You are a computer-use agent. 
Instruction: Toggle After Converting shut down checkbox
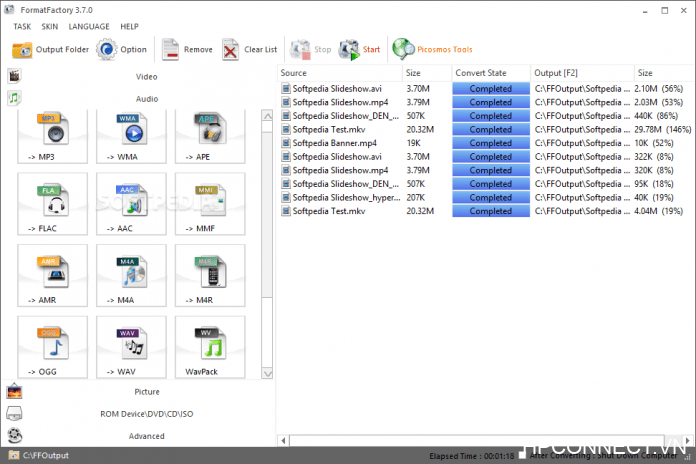(x=522, y=456)
